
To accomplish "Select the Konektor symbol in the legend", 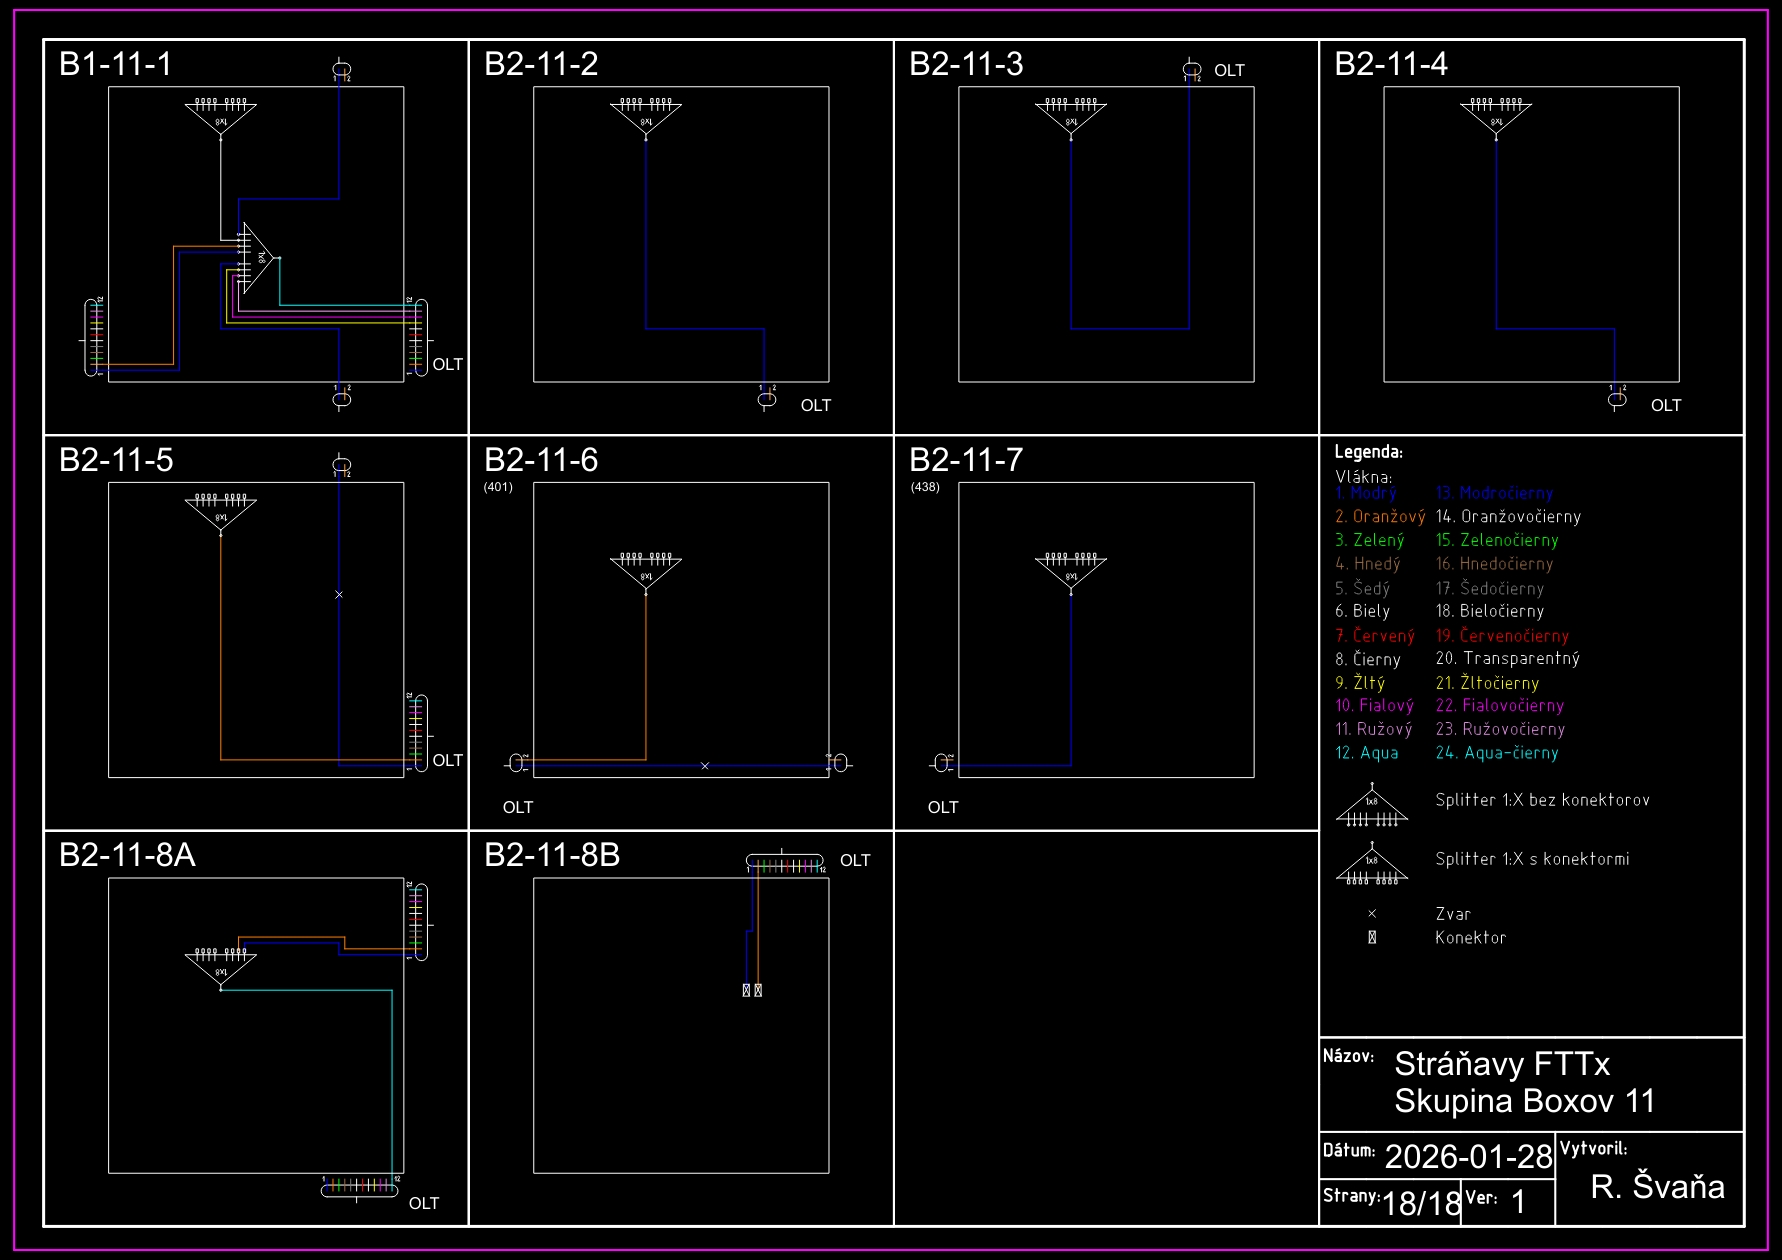I will click(x=1372, y=938).
